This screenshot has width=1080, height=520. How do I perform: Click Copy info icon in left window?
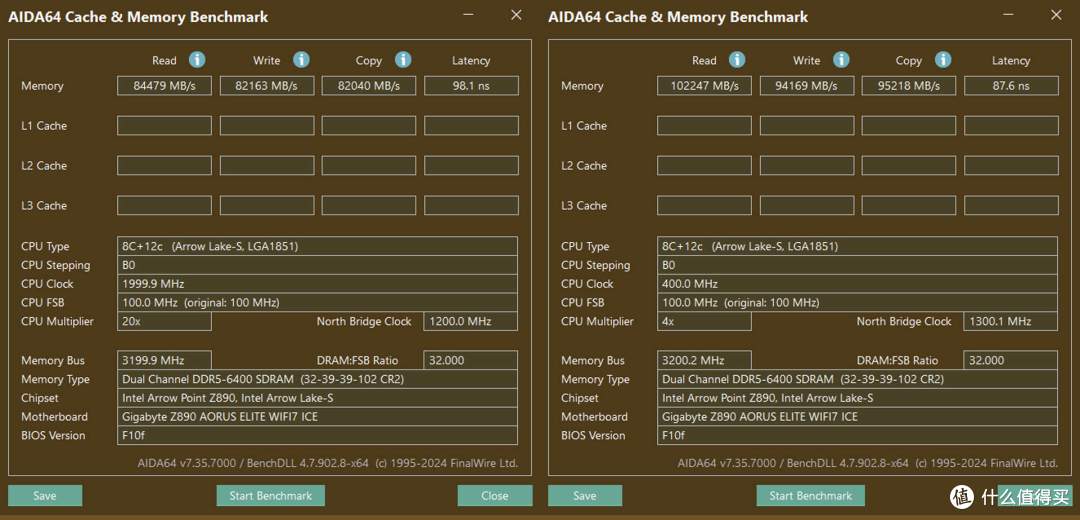pos(403,60)
